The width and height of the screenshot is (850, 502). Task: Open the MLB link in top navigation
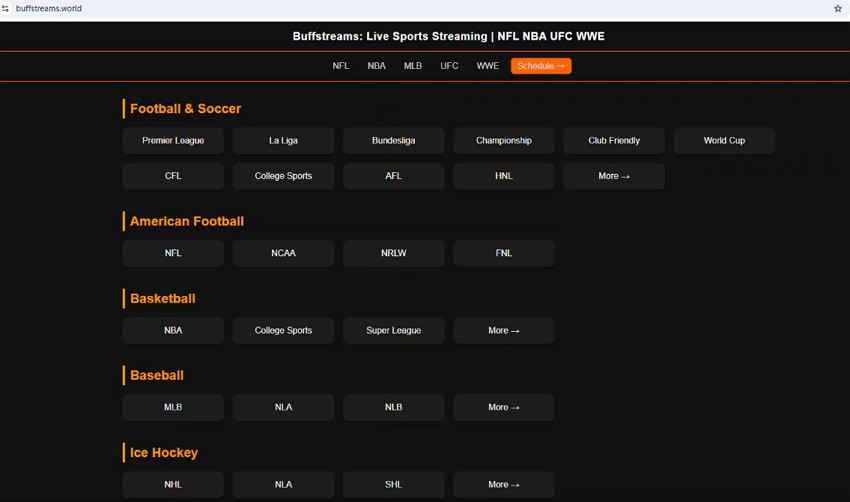(413, 66)
